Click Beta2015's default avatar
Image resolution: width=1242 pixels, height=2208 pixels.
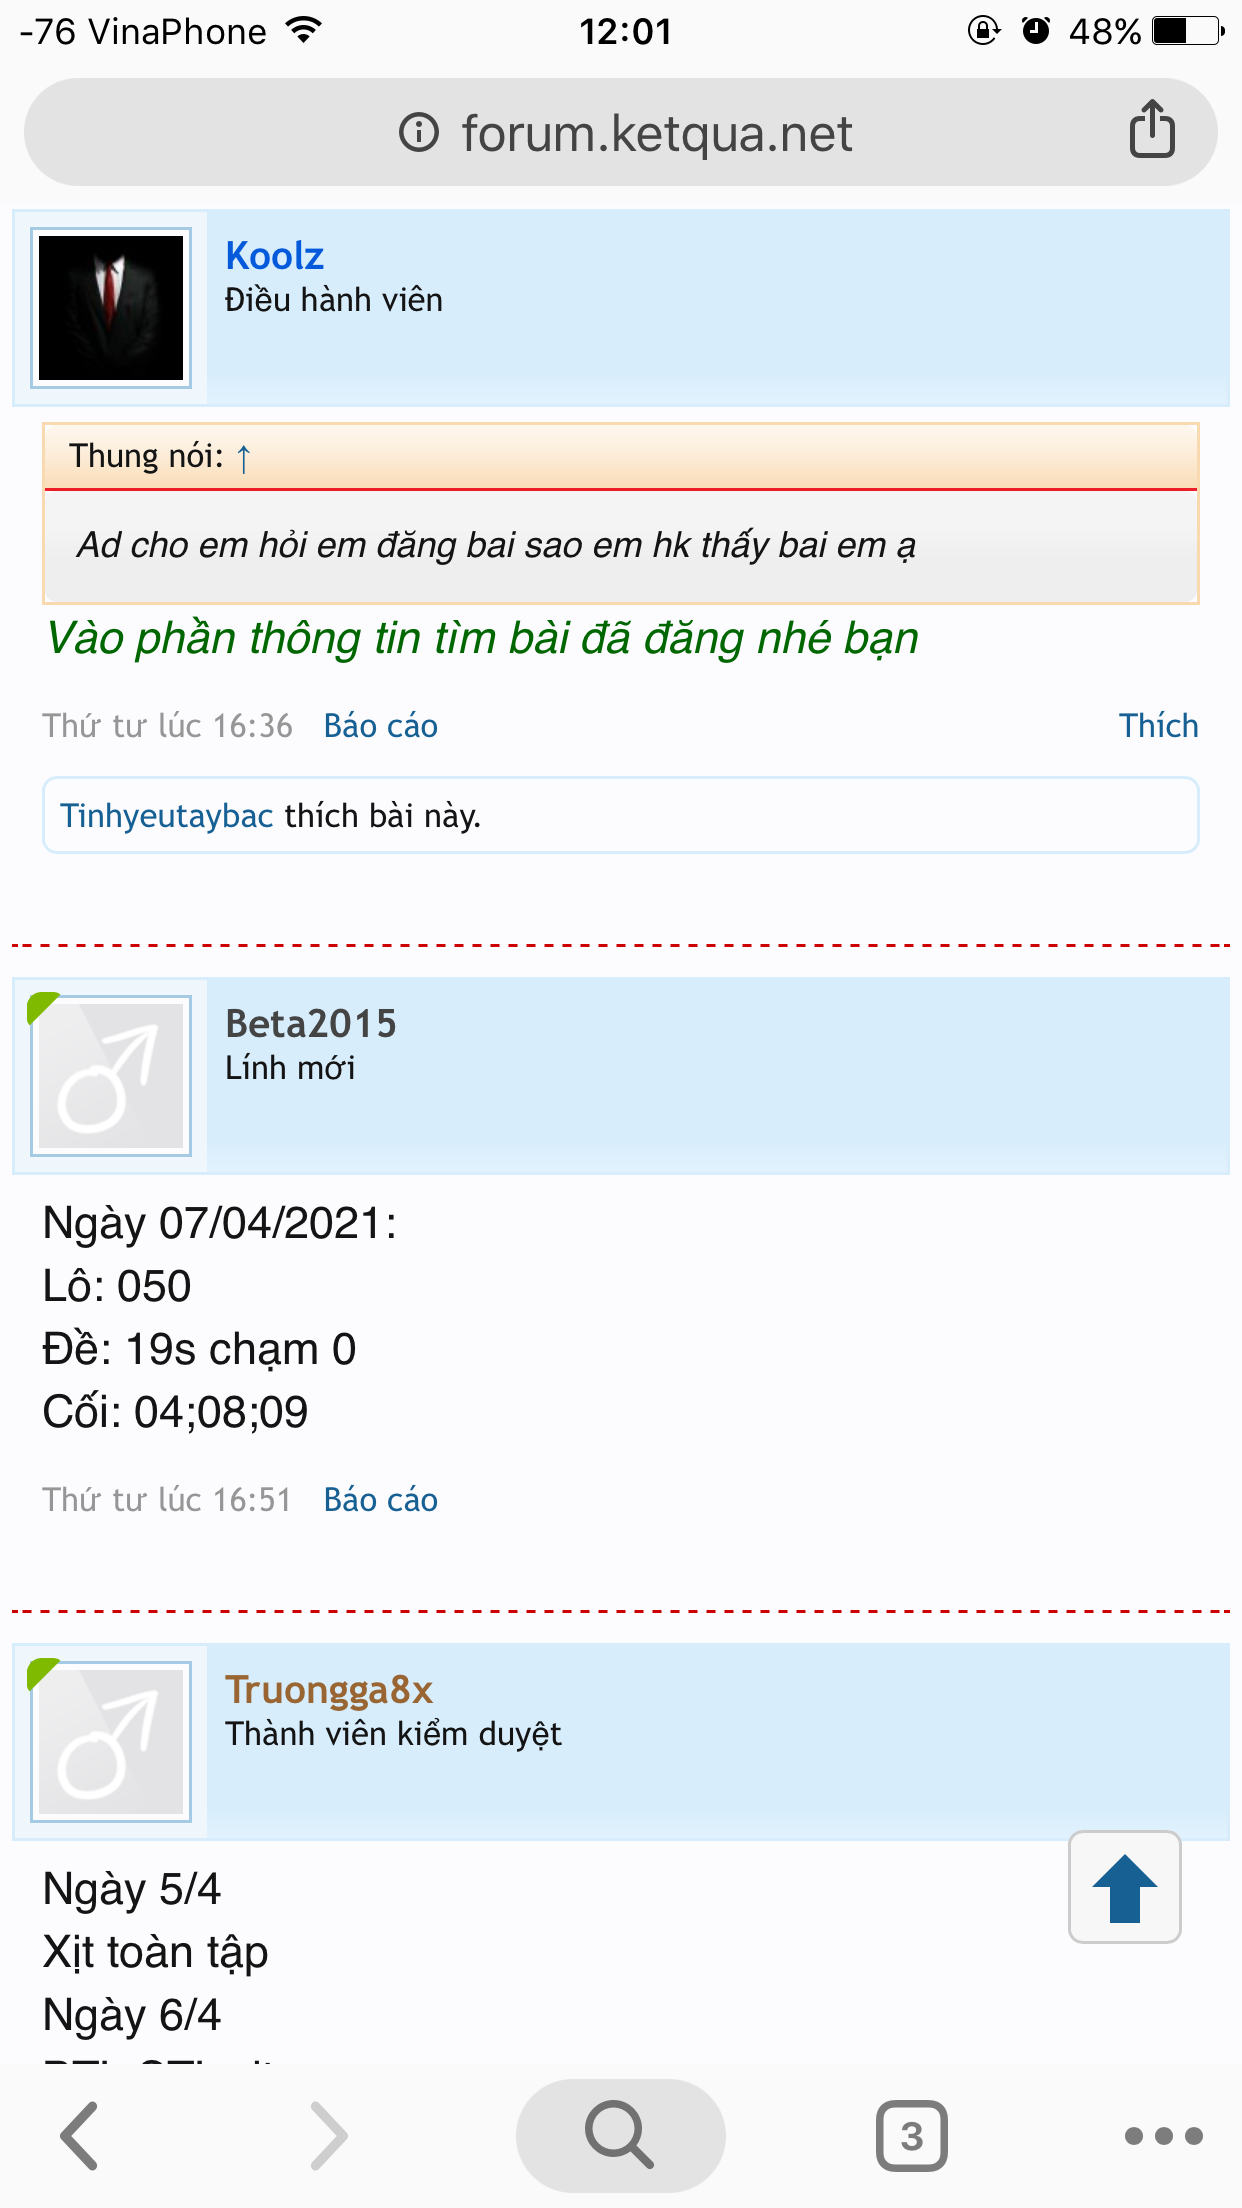click(x=111, y=1075)
